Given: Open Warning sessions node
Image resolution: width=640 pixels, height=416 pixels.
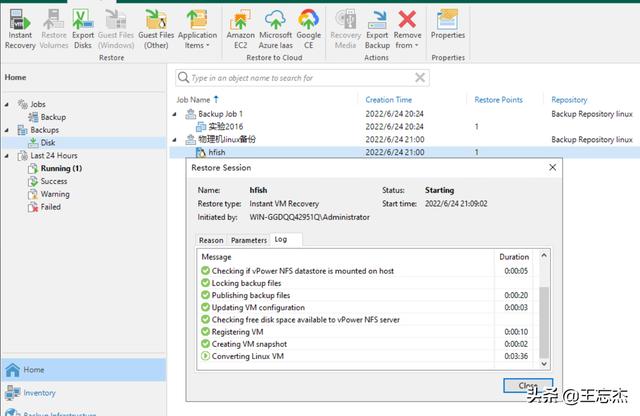Looking at the screenshot, I should [x=49, y=194].
